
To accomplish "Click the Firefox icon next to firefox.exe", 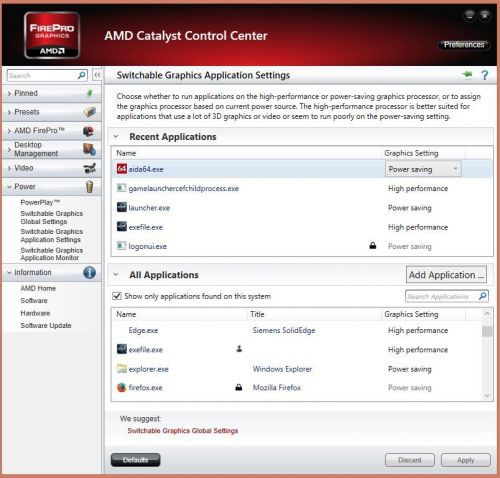I will point(122,387).
